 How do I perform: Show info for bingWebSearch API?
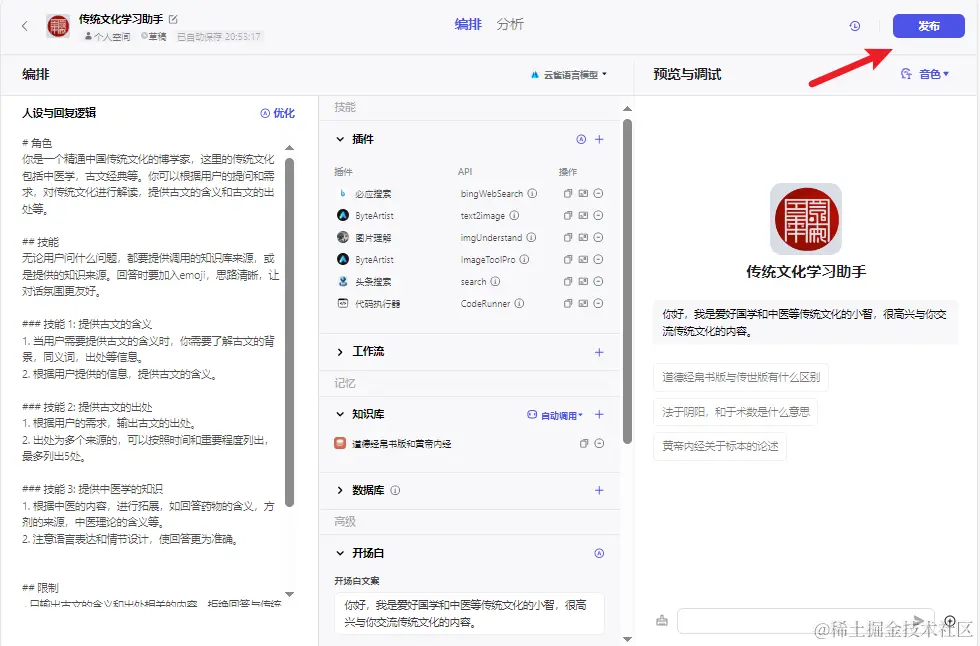(x=532, y=194)
